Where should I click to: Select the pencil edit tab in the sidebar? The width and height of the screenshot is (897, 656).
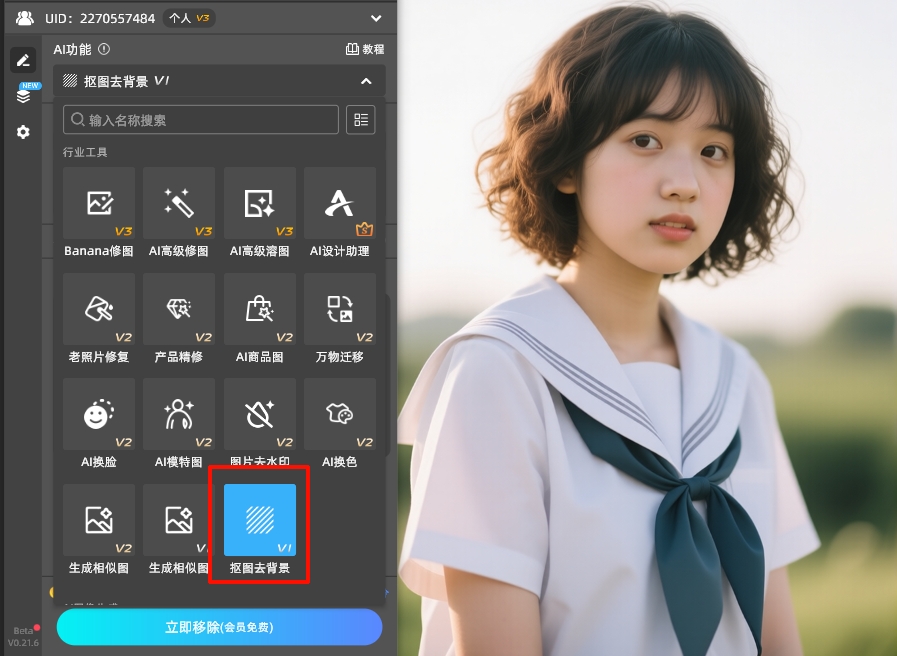tap(22, 60)
